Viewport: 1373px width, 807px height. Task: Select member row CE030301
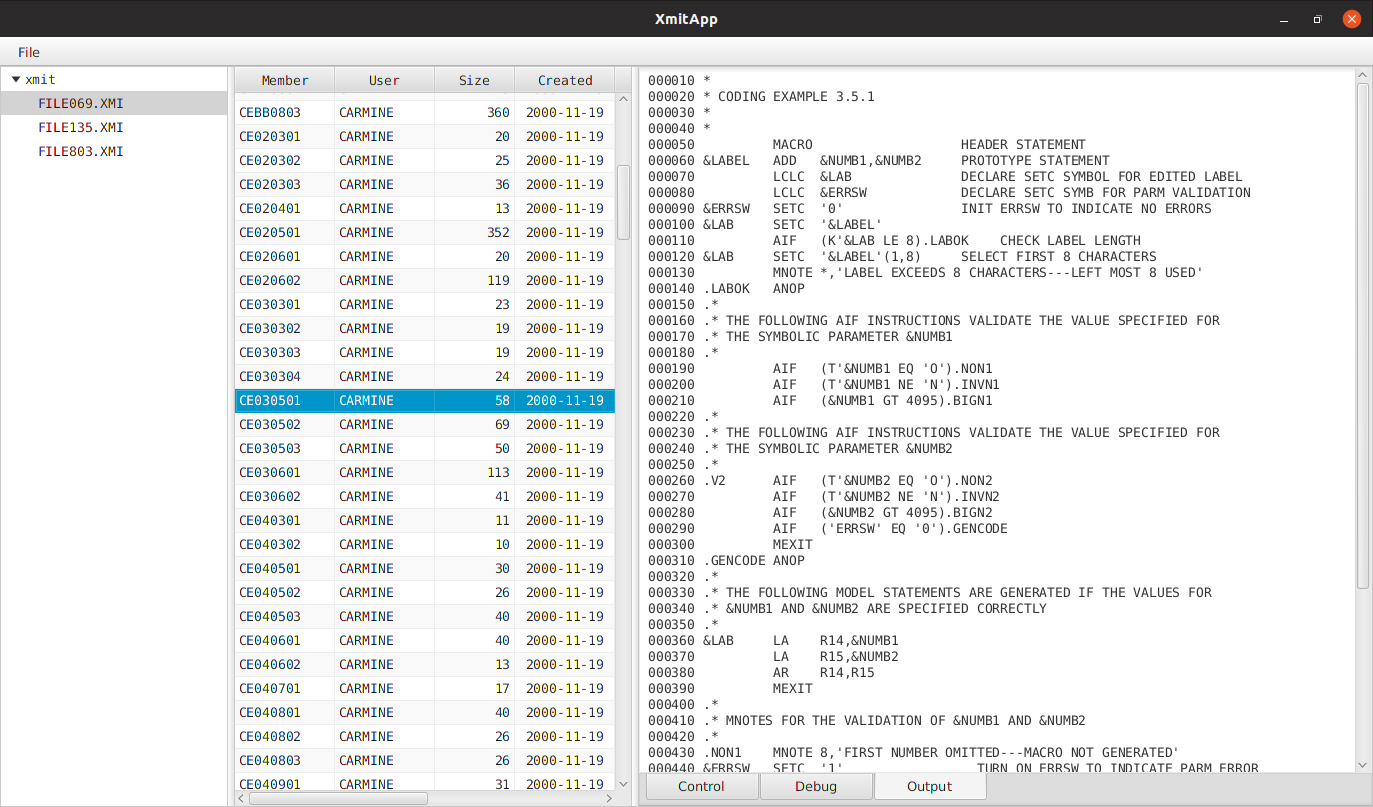pyautogui.click(x=425, y=304)
